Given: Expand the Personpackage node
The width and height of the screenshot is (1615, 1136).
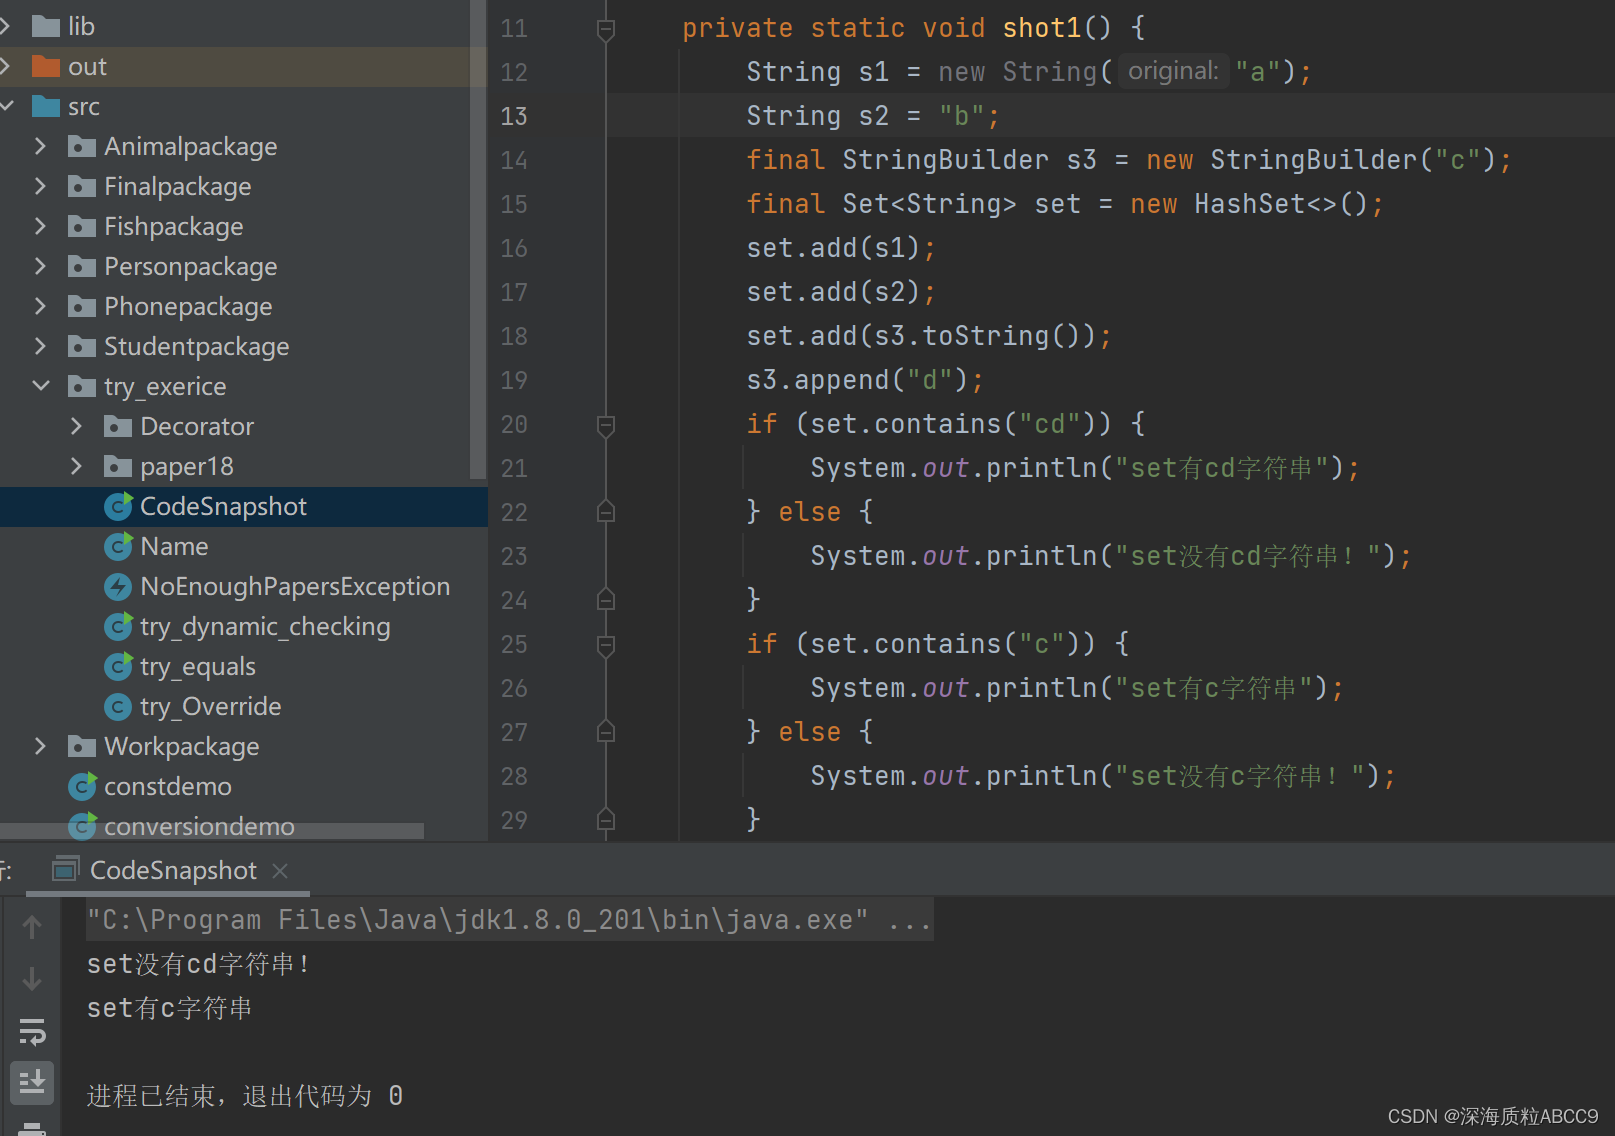Looking at the screenshot, I should click(x=40, y=266).
